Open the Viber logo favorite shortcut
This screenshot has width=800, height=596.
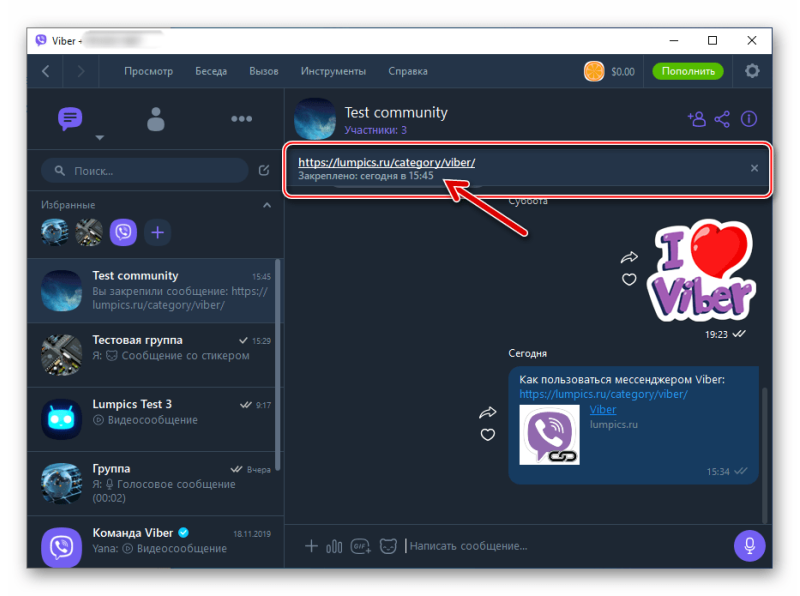[x=123, y=233]
